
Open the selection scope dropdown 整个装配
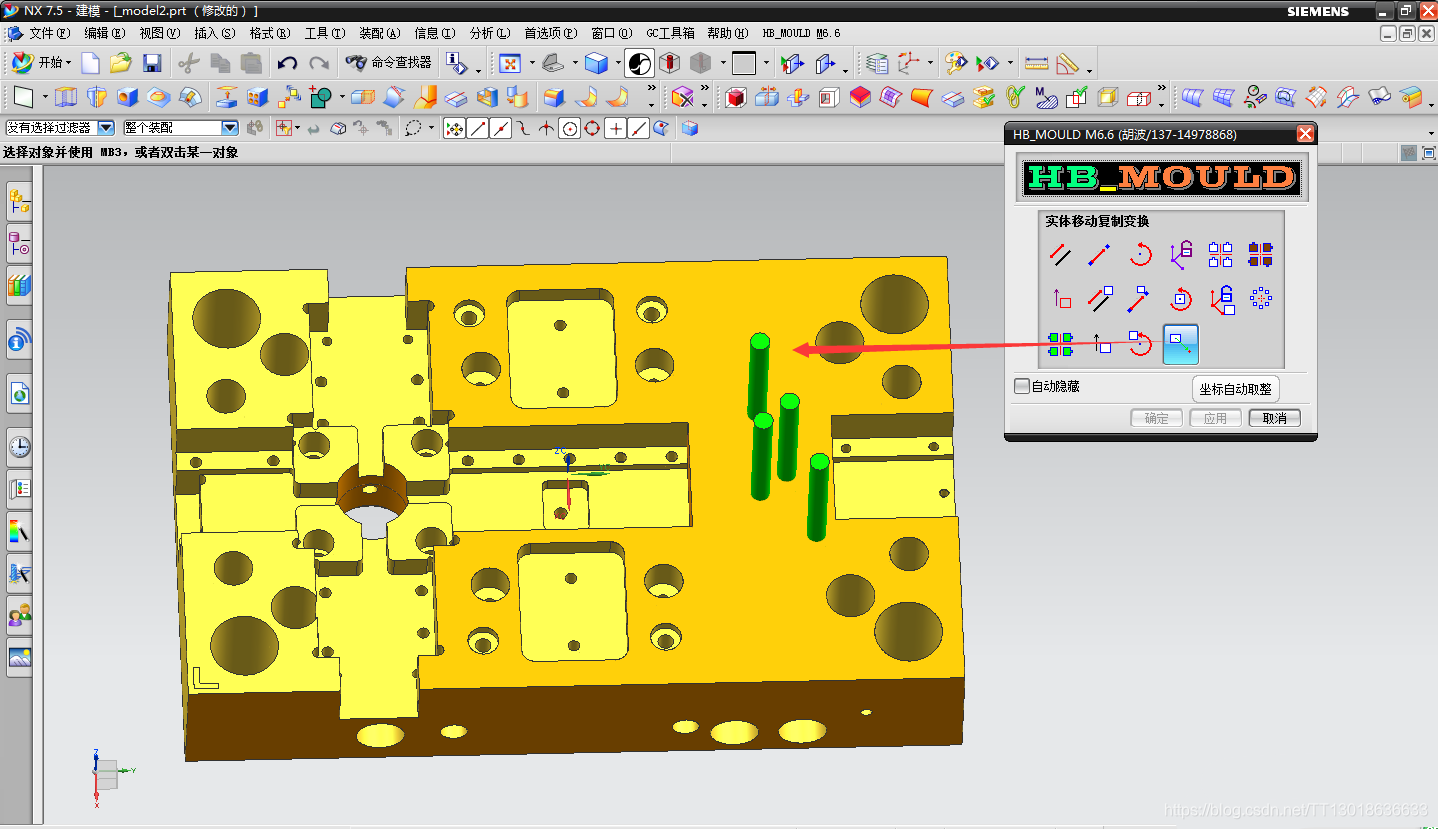click(x=229, y=128)
